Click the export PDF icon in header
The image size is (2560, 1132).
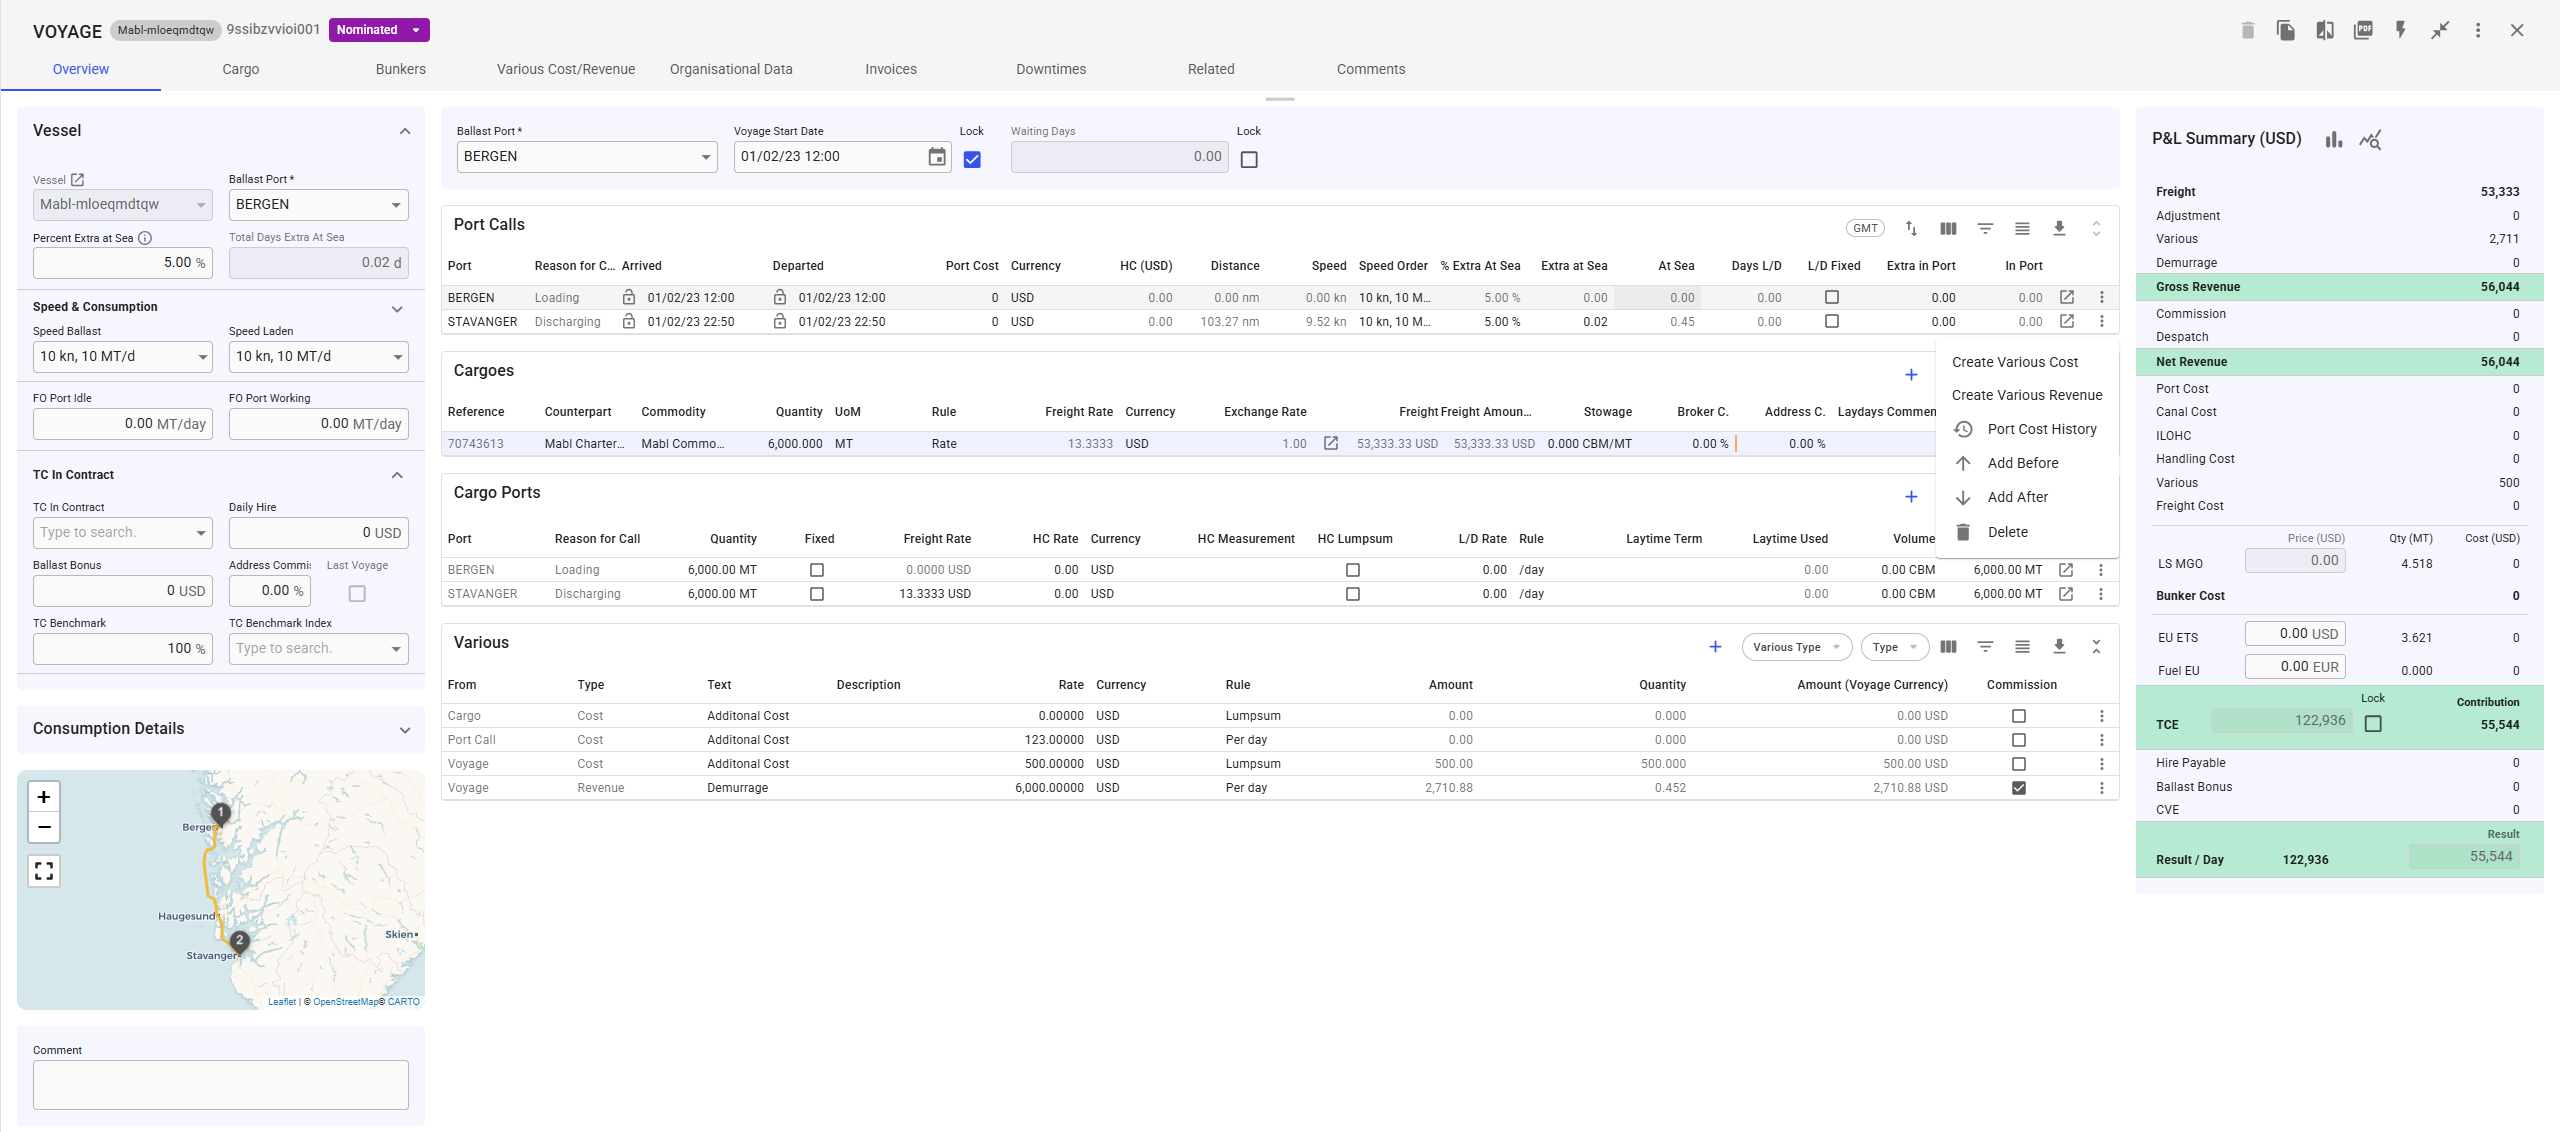[x=2363, y=30]
